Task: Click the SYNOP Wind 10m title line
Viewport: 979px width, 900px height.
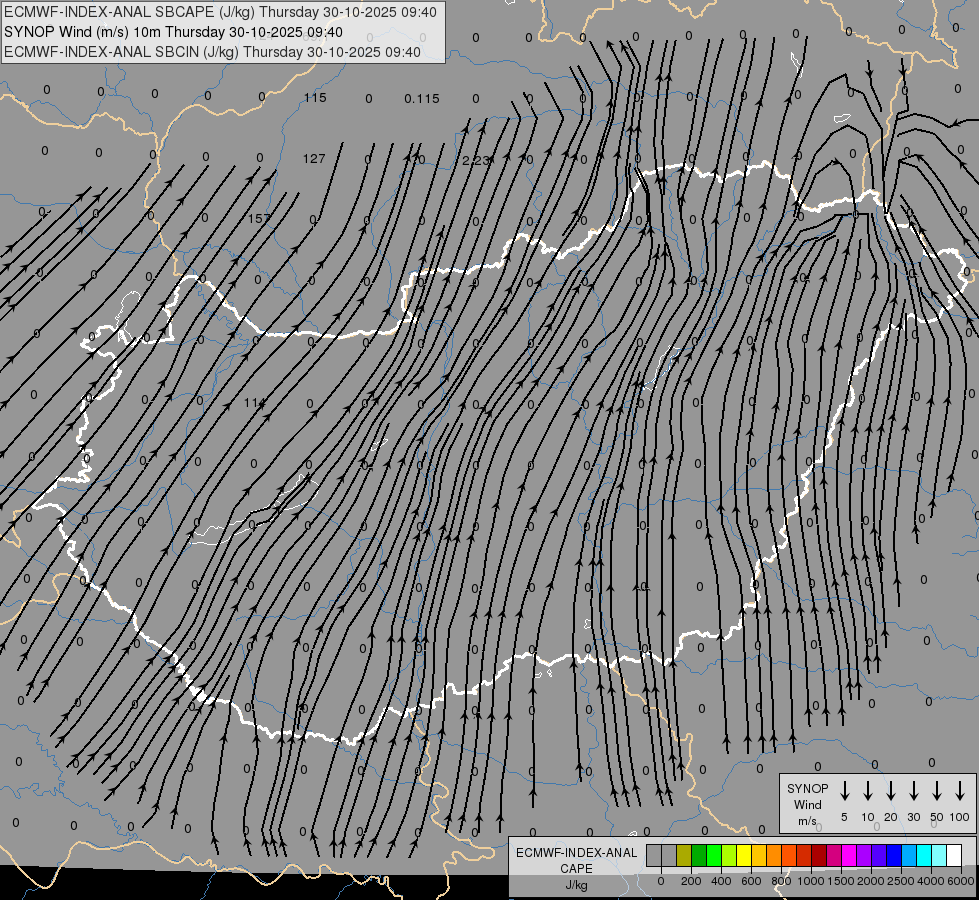Action: click(x=173, y=32)
